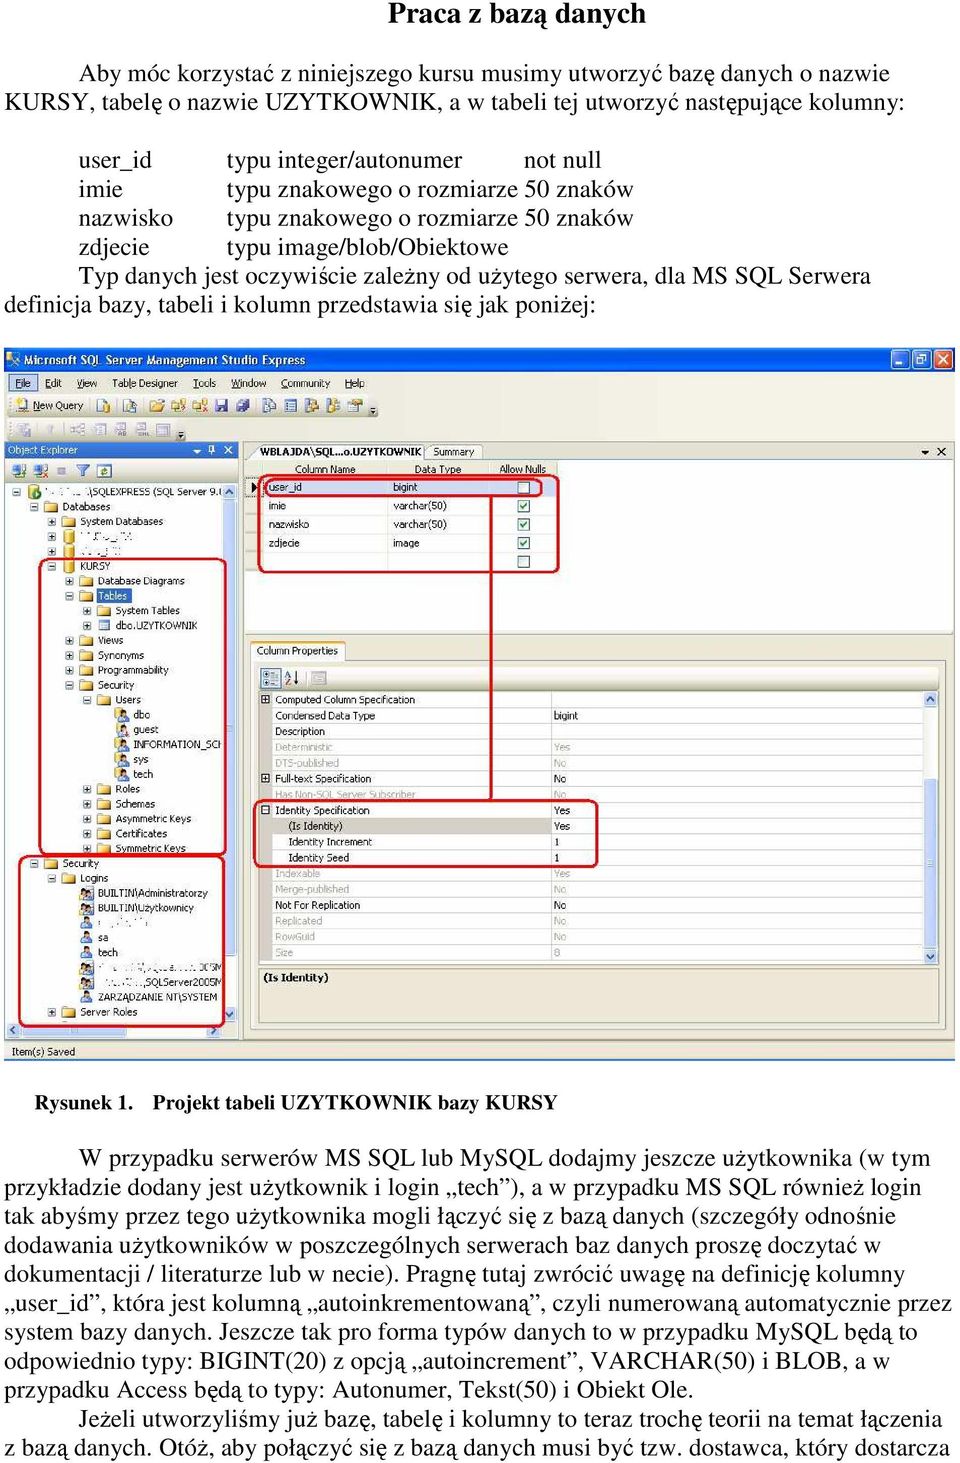
Task: Expand the Full-text Specification property
Action: tap(266, 779)
